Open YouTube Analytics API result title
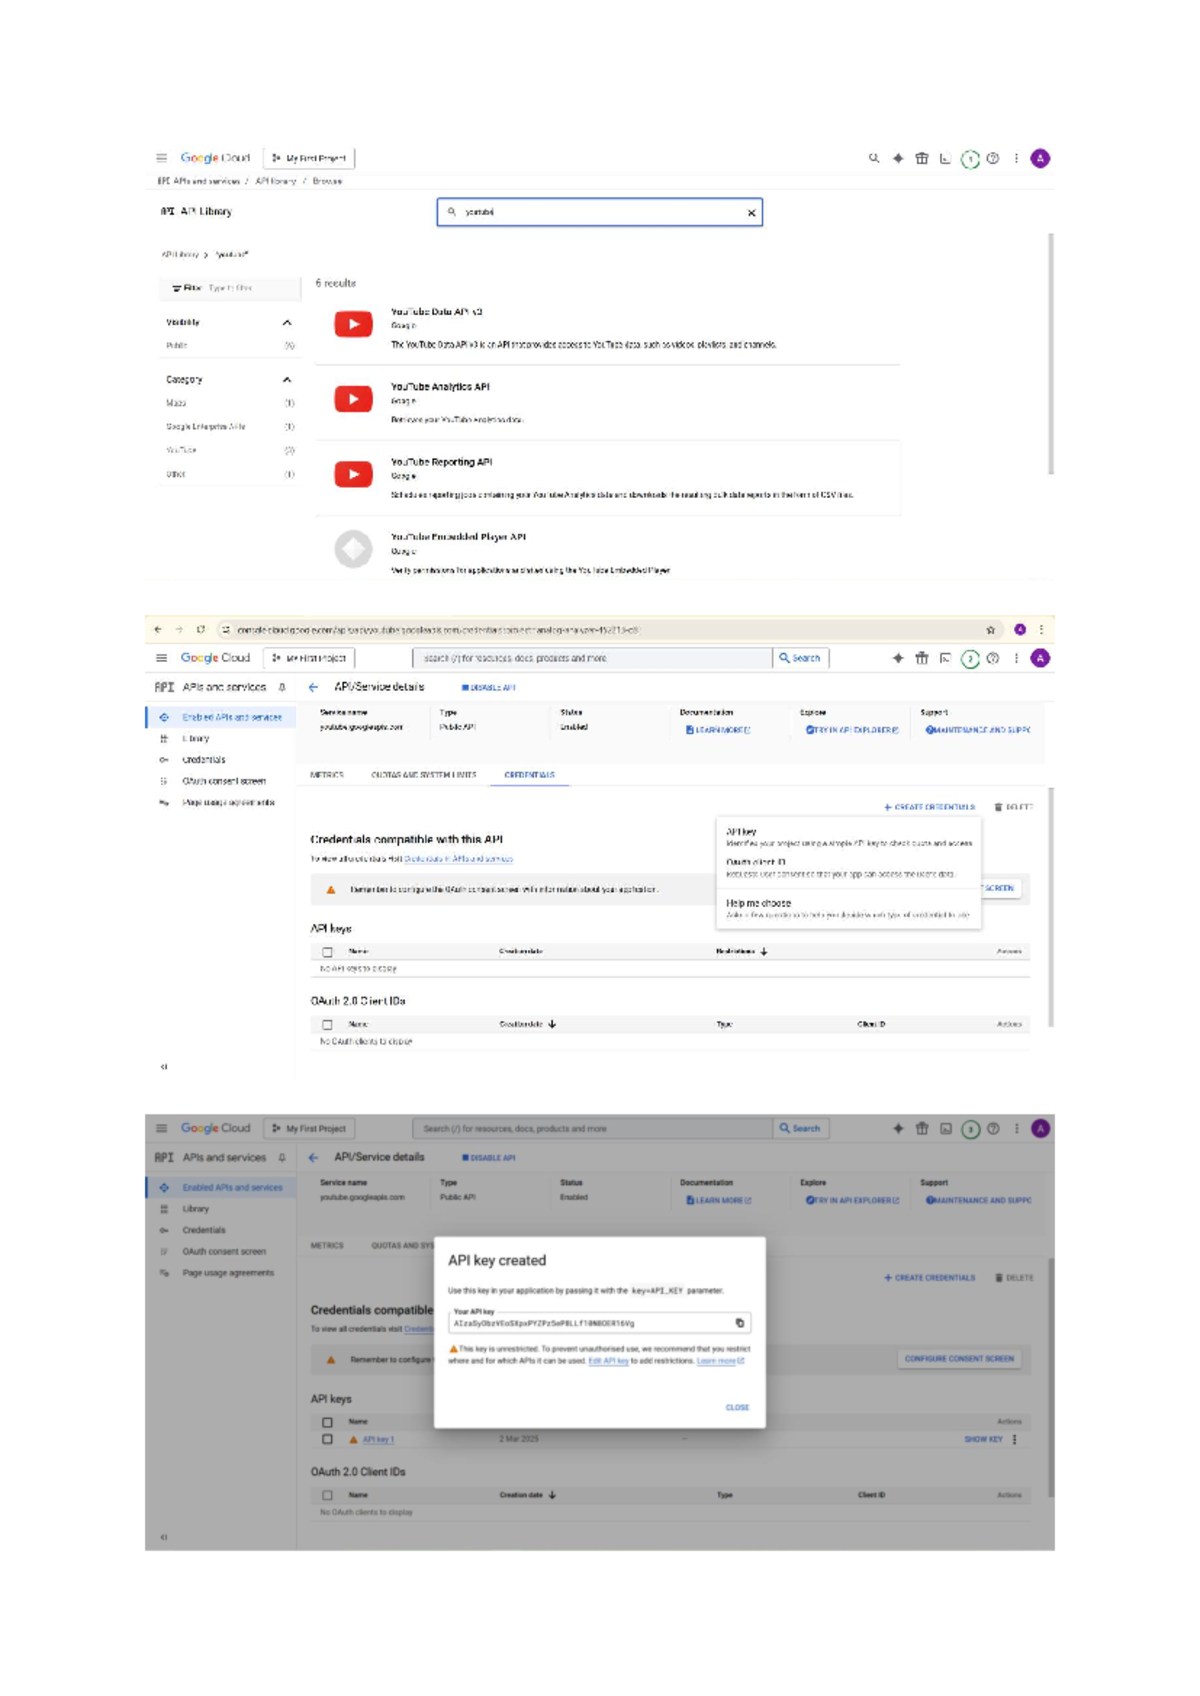The width and height of the screenshot is (1200, 1696). click(440, 387)
